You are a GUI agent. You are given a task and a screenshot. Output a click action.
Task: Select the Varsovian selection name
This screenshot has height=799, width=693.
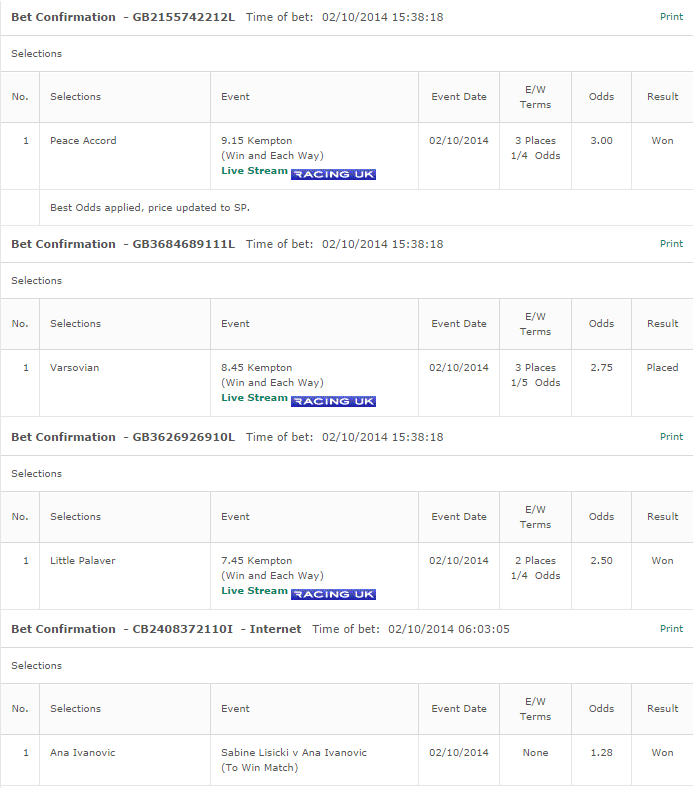74,368
